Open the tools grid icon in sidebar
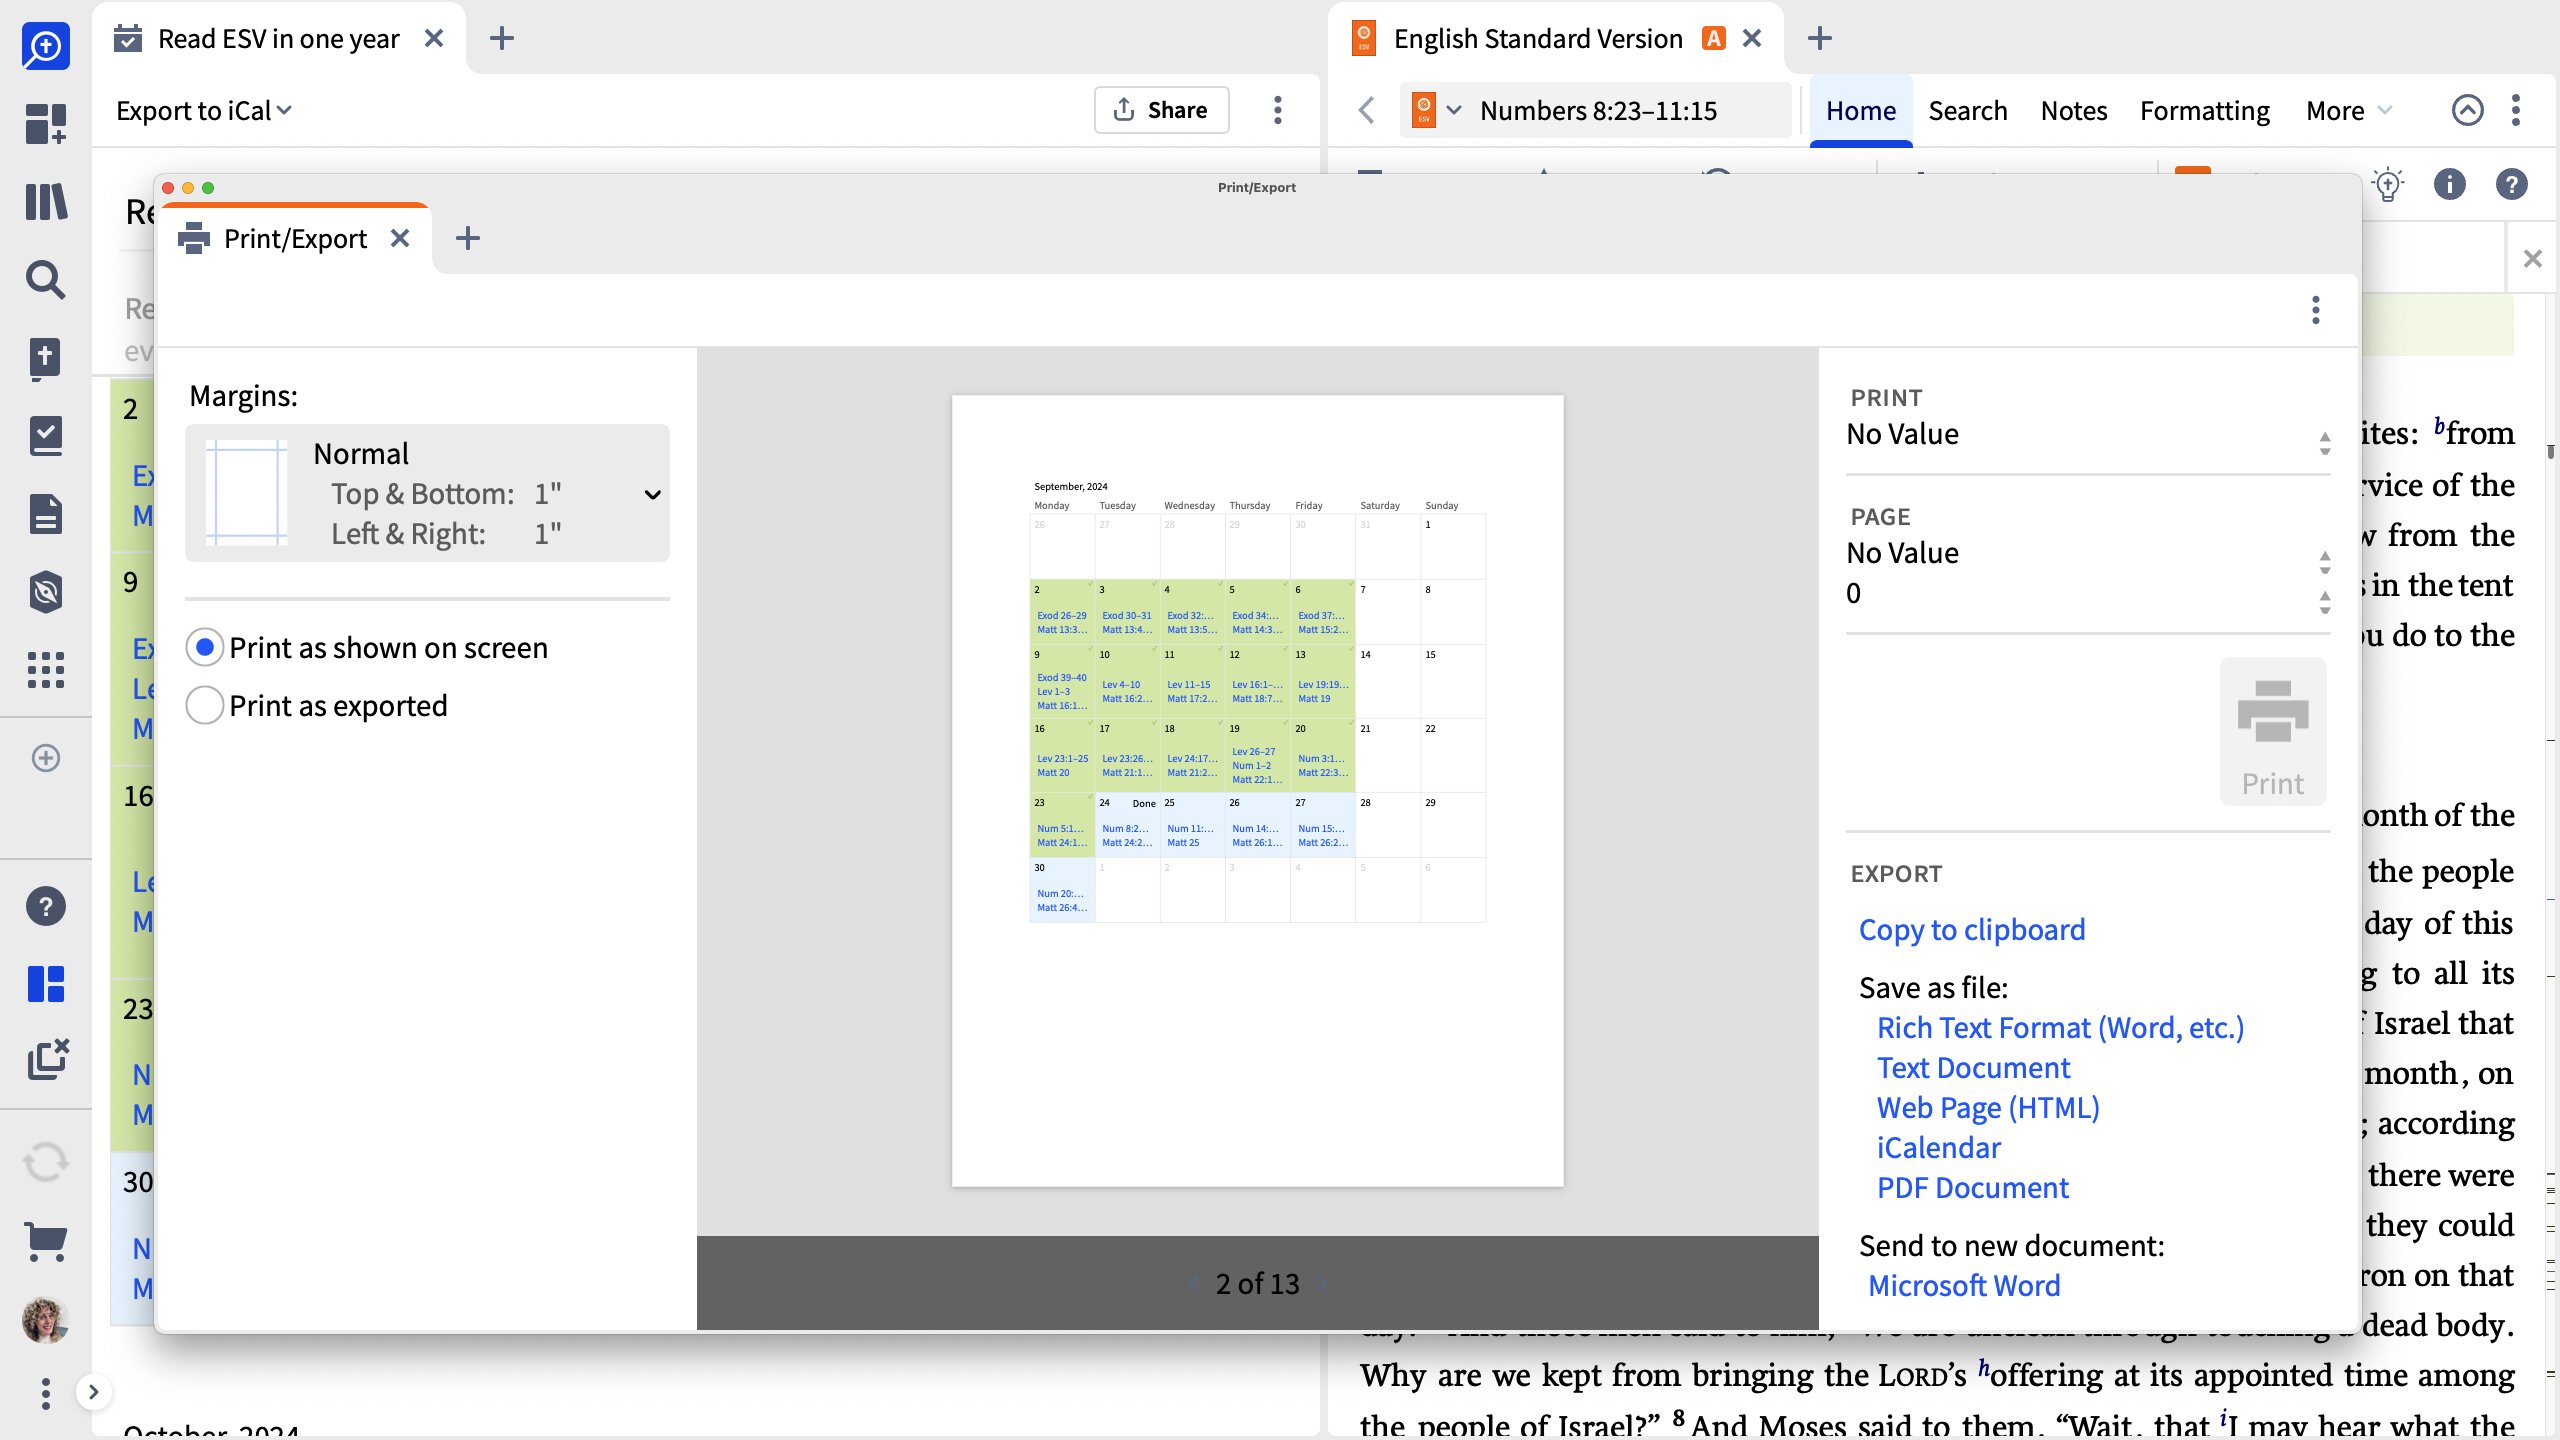This screenshot has width=2560, height=1440. click(x=45, y=670)
